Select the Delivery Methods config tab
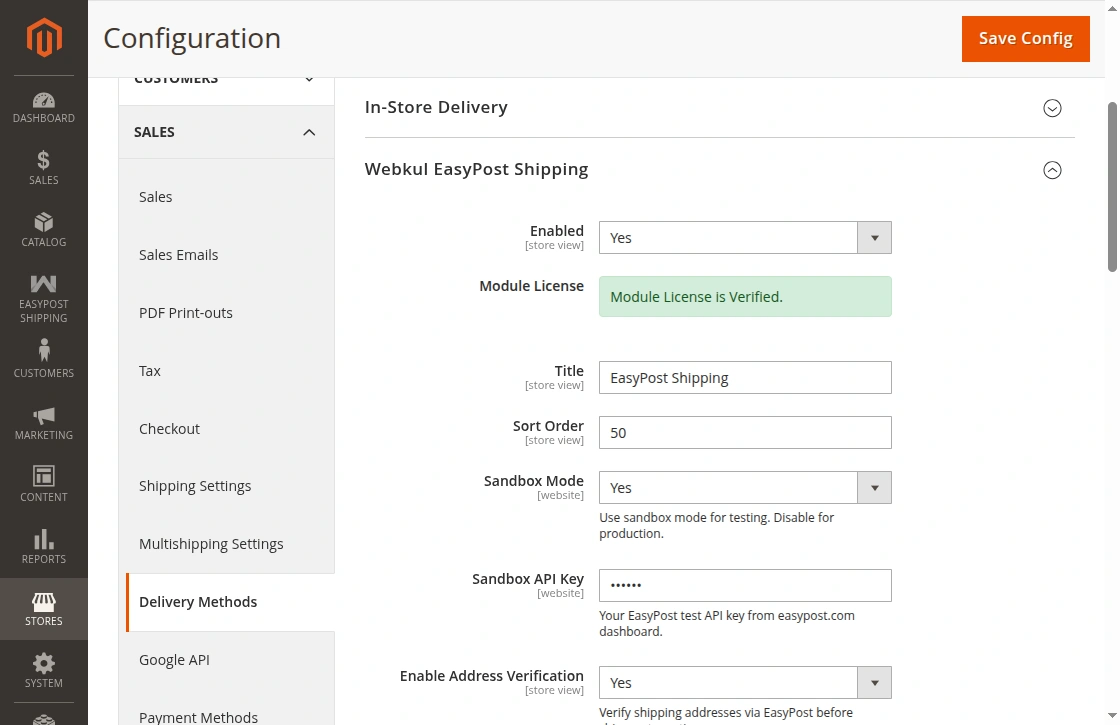Viewport: 1120px width, 725px height. click(230, 602)
